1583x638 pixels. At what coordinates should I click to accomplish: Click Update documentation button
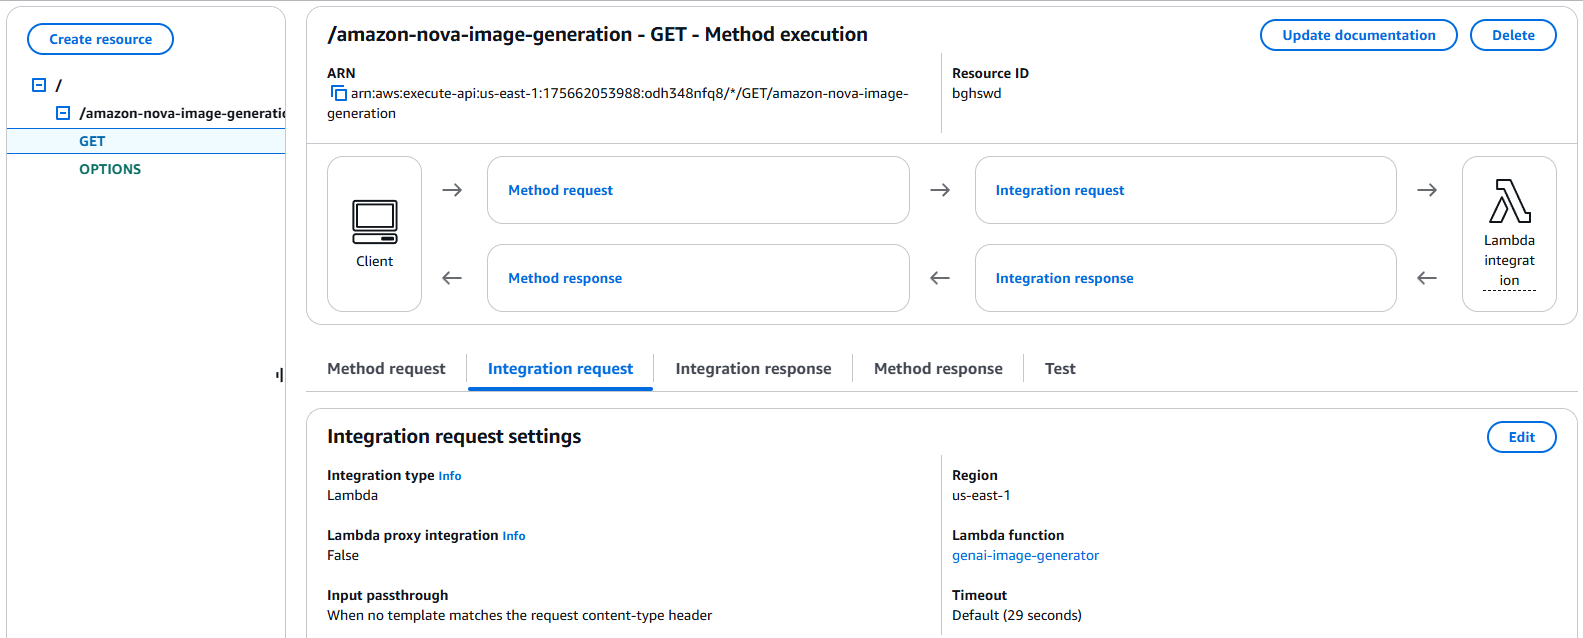1358,35
